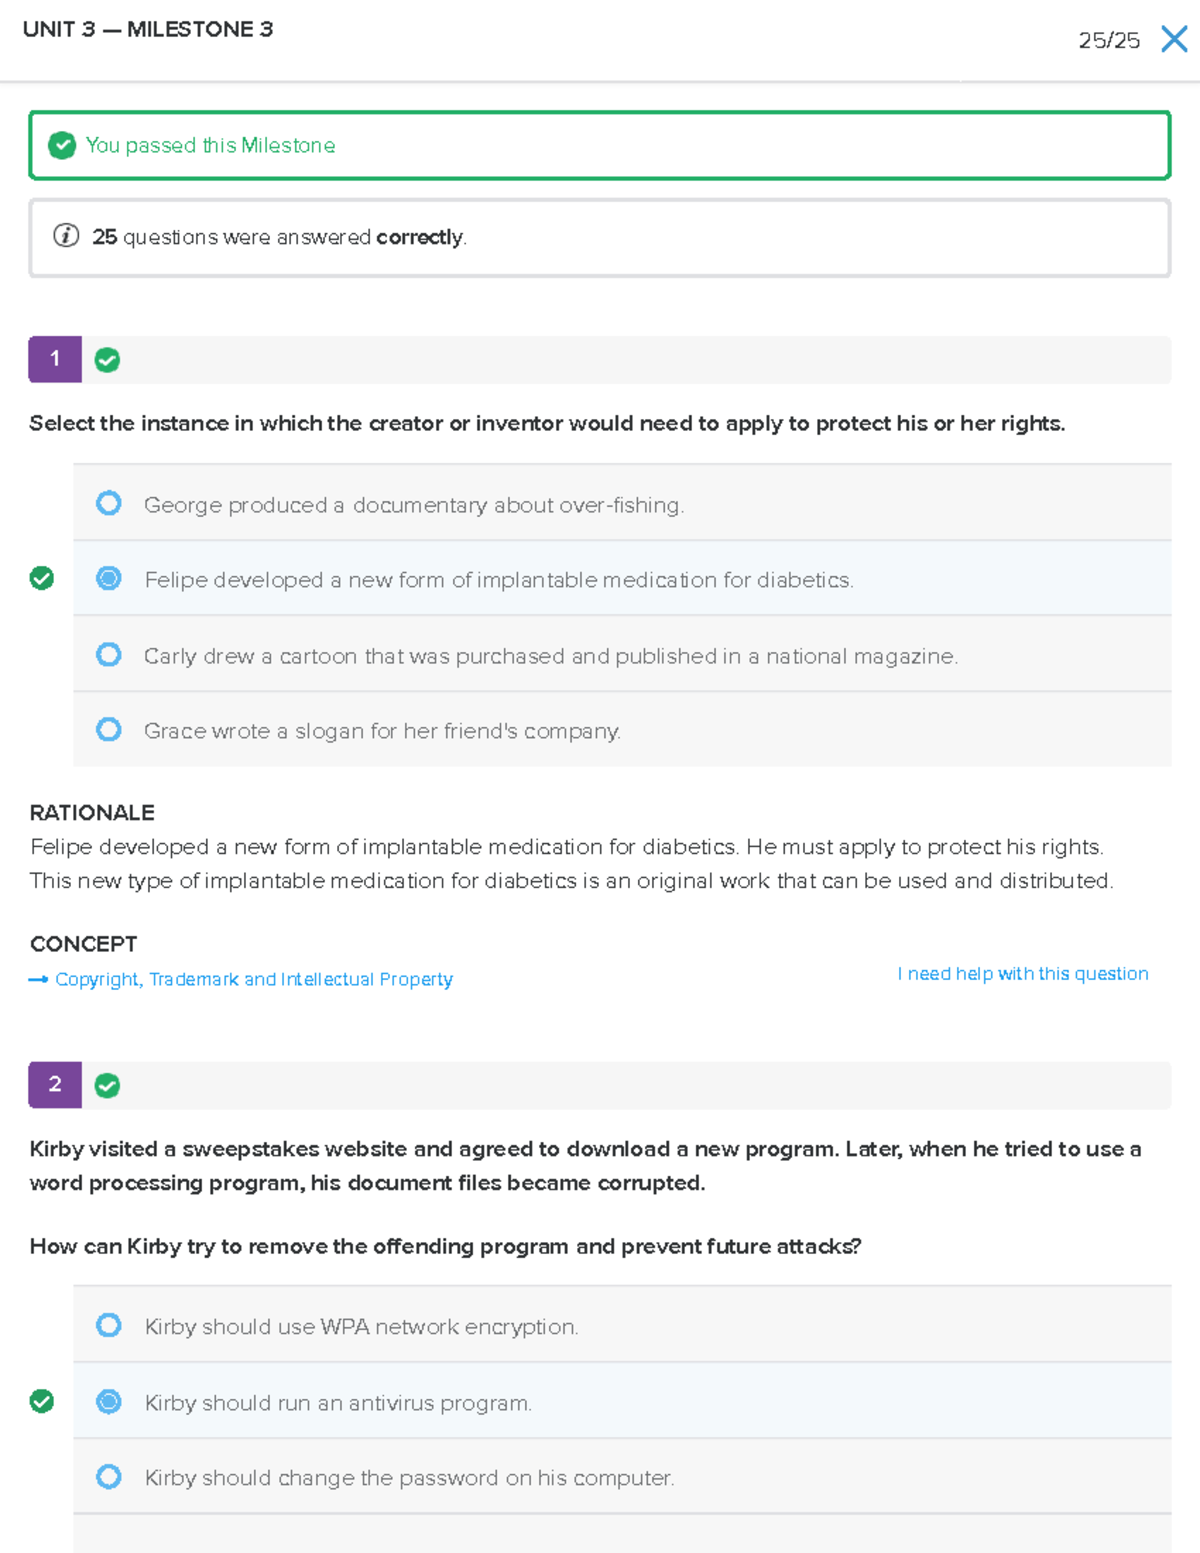The width and height of the screenshot is (1200, 1553).
Task: Choose the change the password option
Action: point(109,1477)
